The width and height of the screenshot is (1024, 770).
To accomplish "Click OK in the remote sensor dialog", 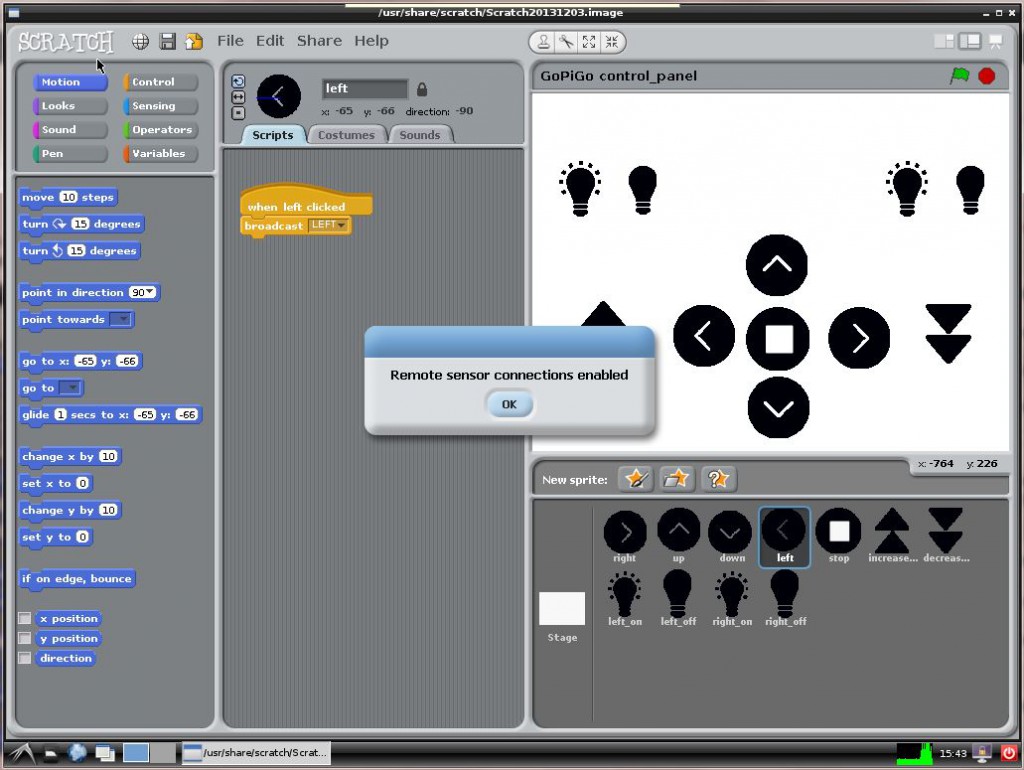I will click(509, 404).
